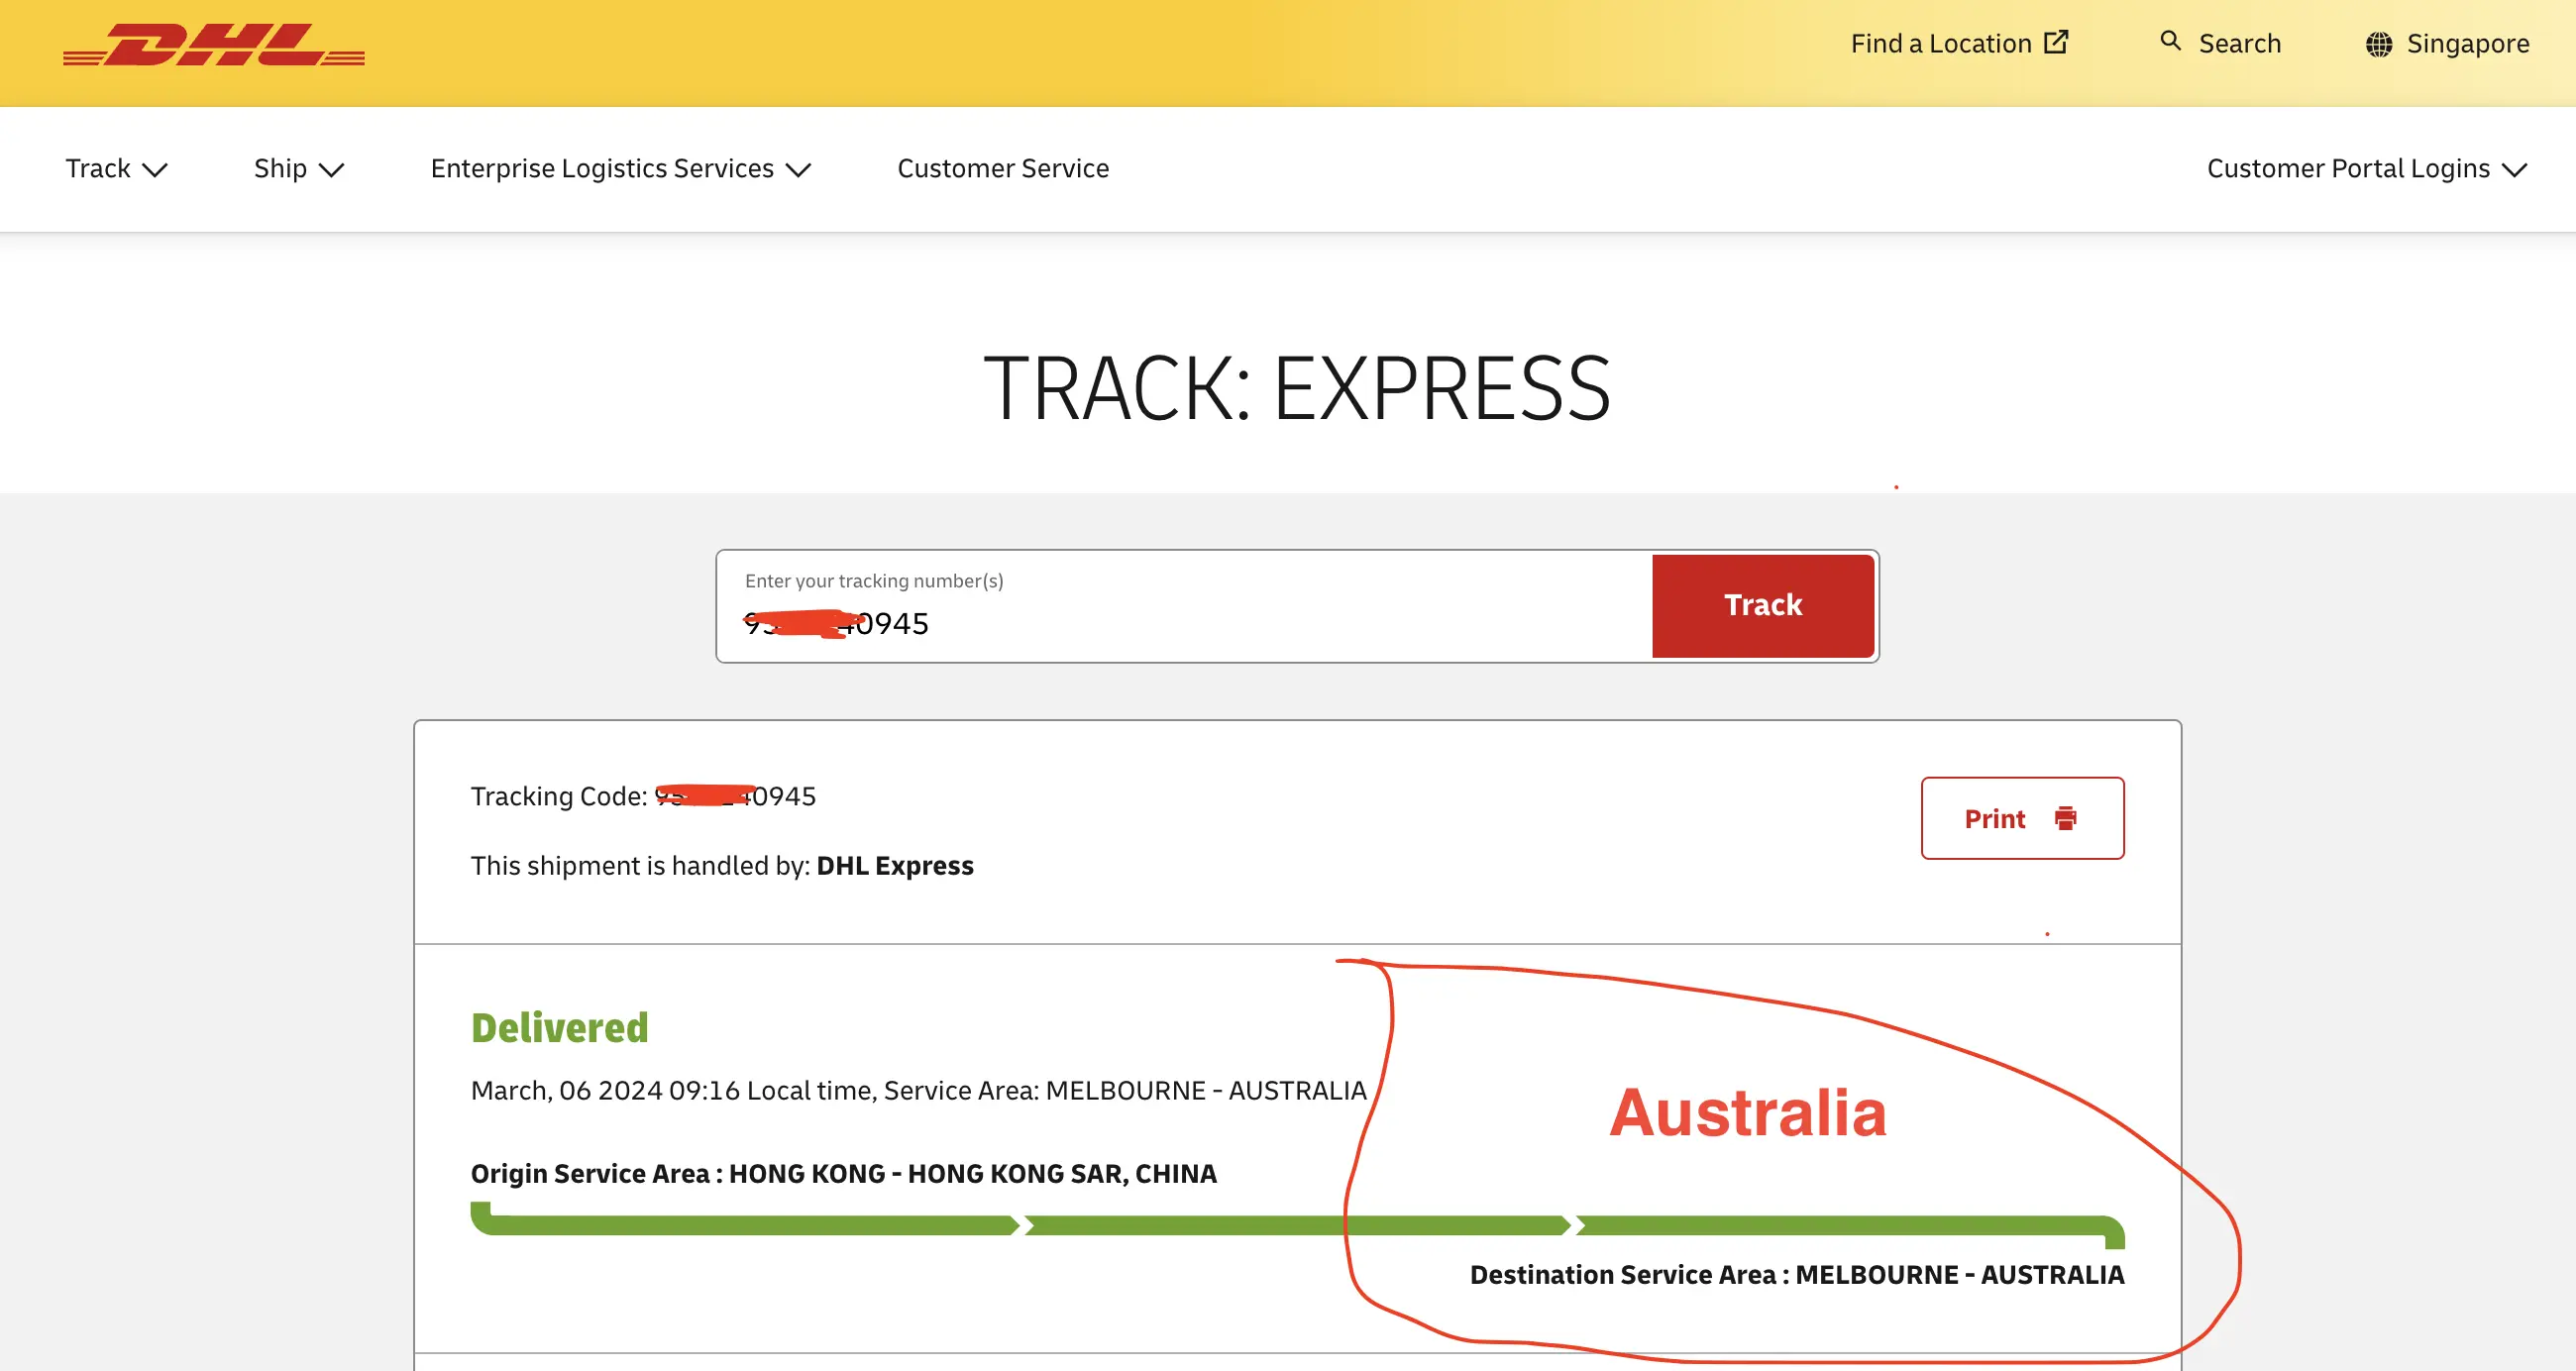Screen dimensions: 2576x1371
Task: Click the red Track button
Action: [1762, 605]
